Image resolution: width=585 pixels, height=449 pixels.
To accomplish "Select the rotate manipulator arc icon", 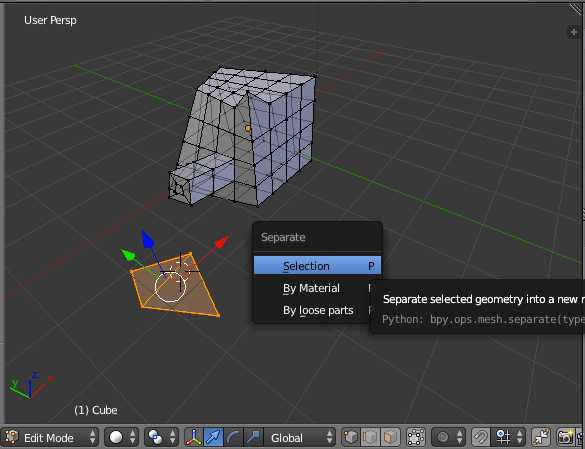I will (x=233, y=437).
